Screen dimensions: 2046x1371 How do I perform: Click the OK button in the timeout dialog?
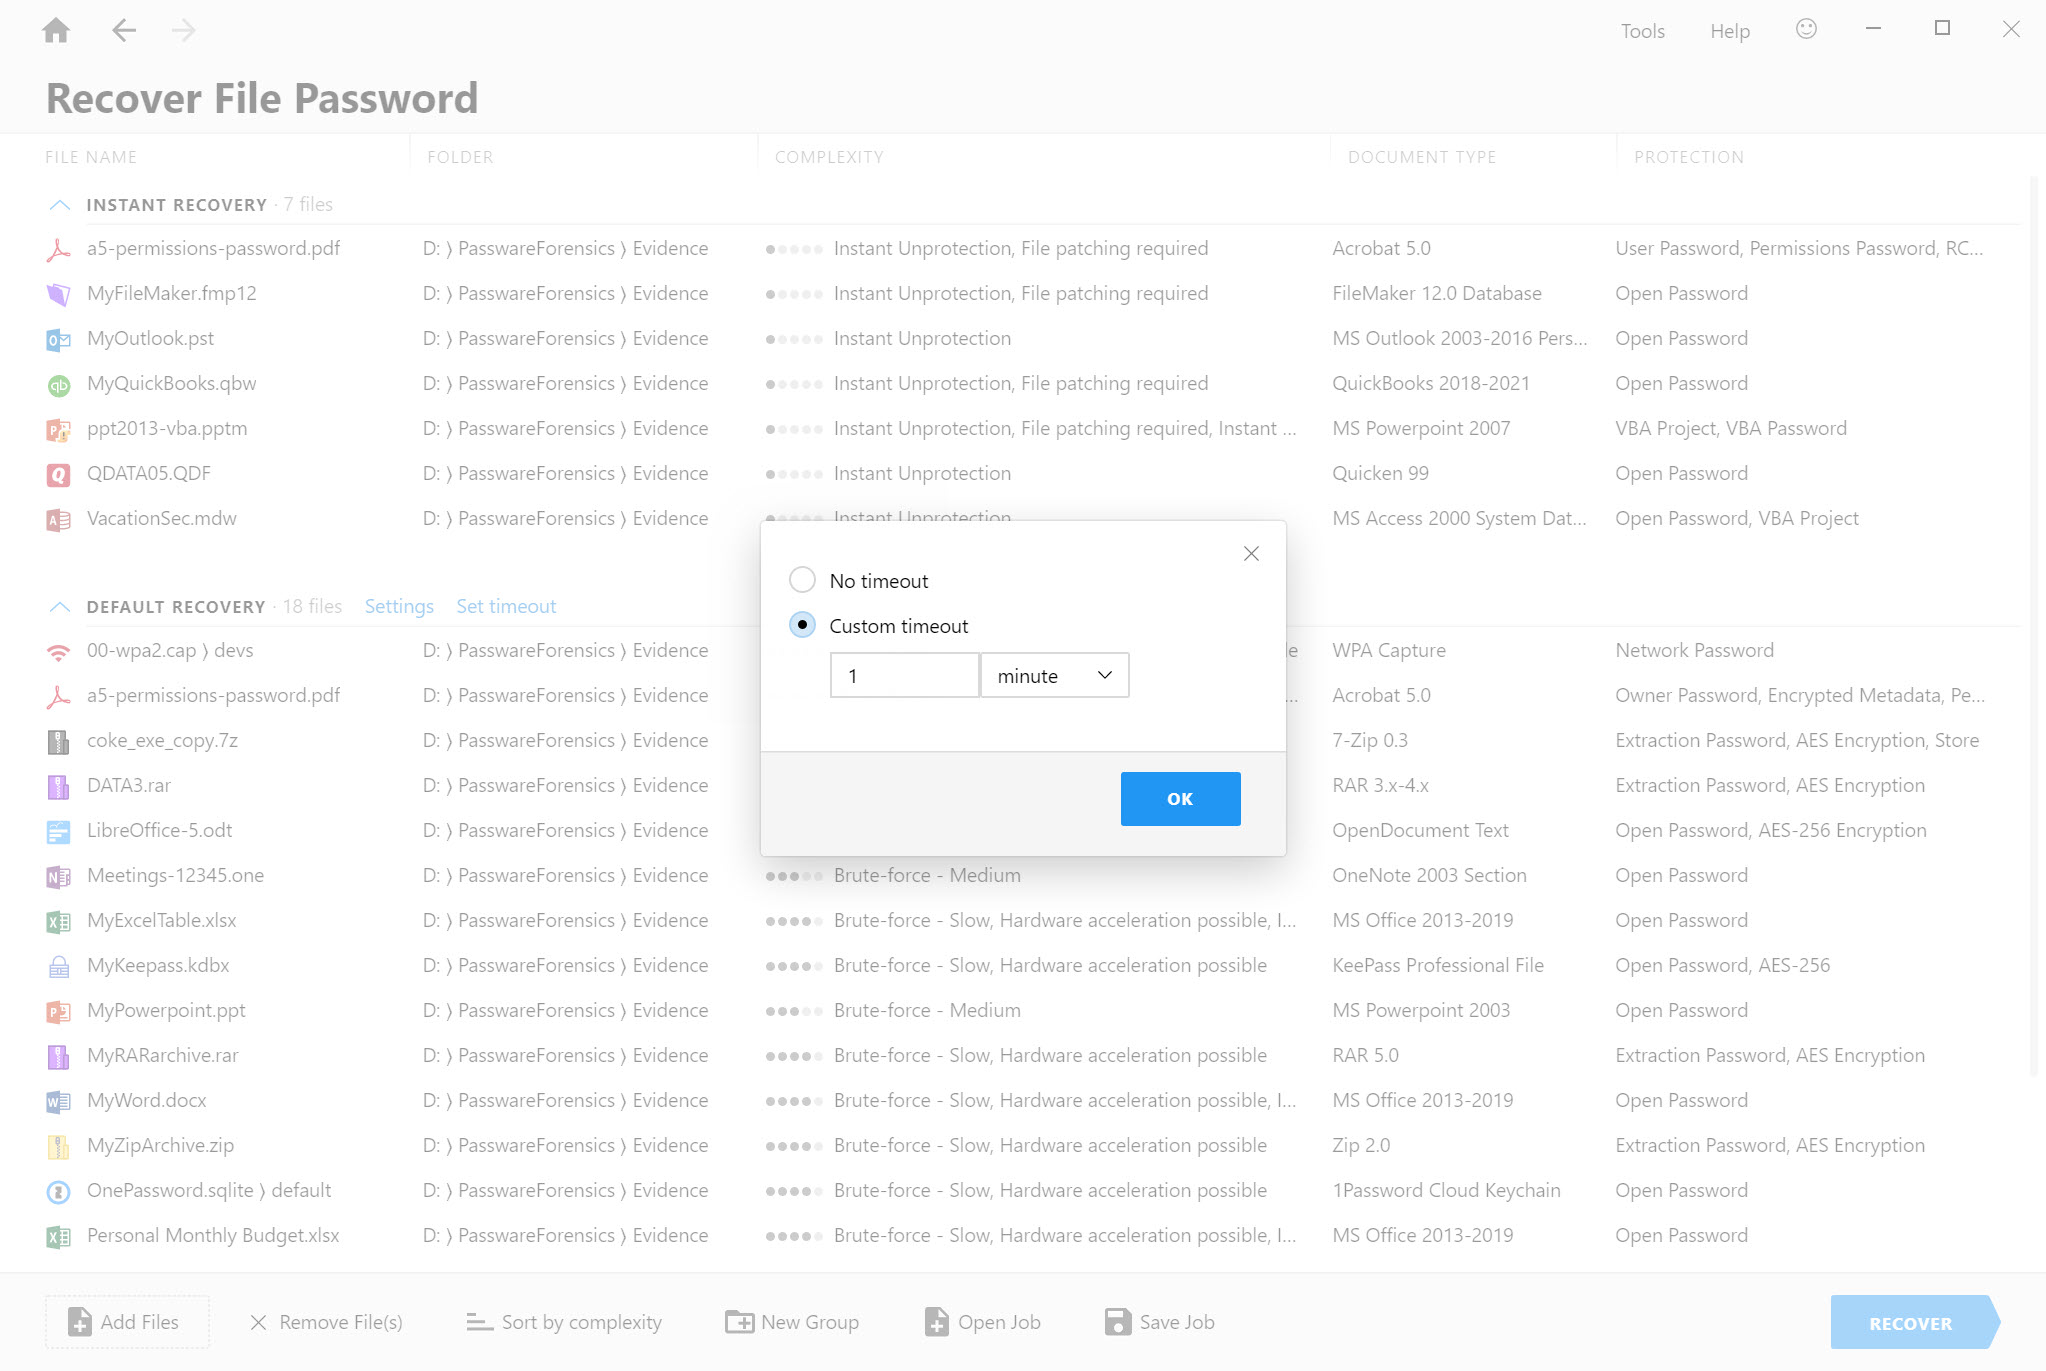[x=1178, y=797]
